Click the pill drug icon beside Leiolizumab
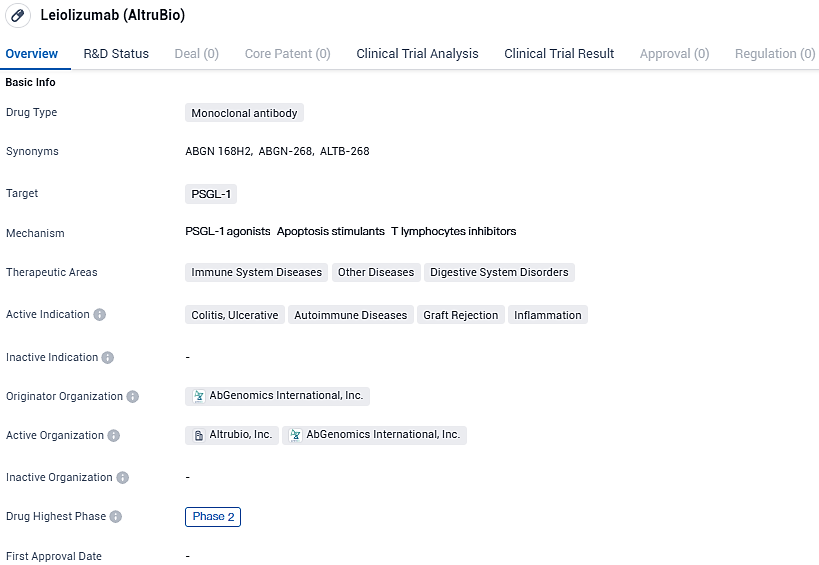 tap(18, 16)
